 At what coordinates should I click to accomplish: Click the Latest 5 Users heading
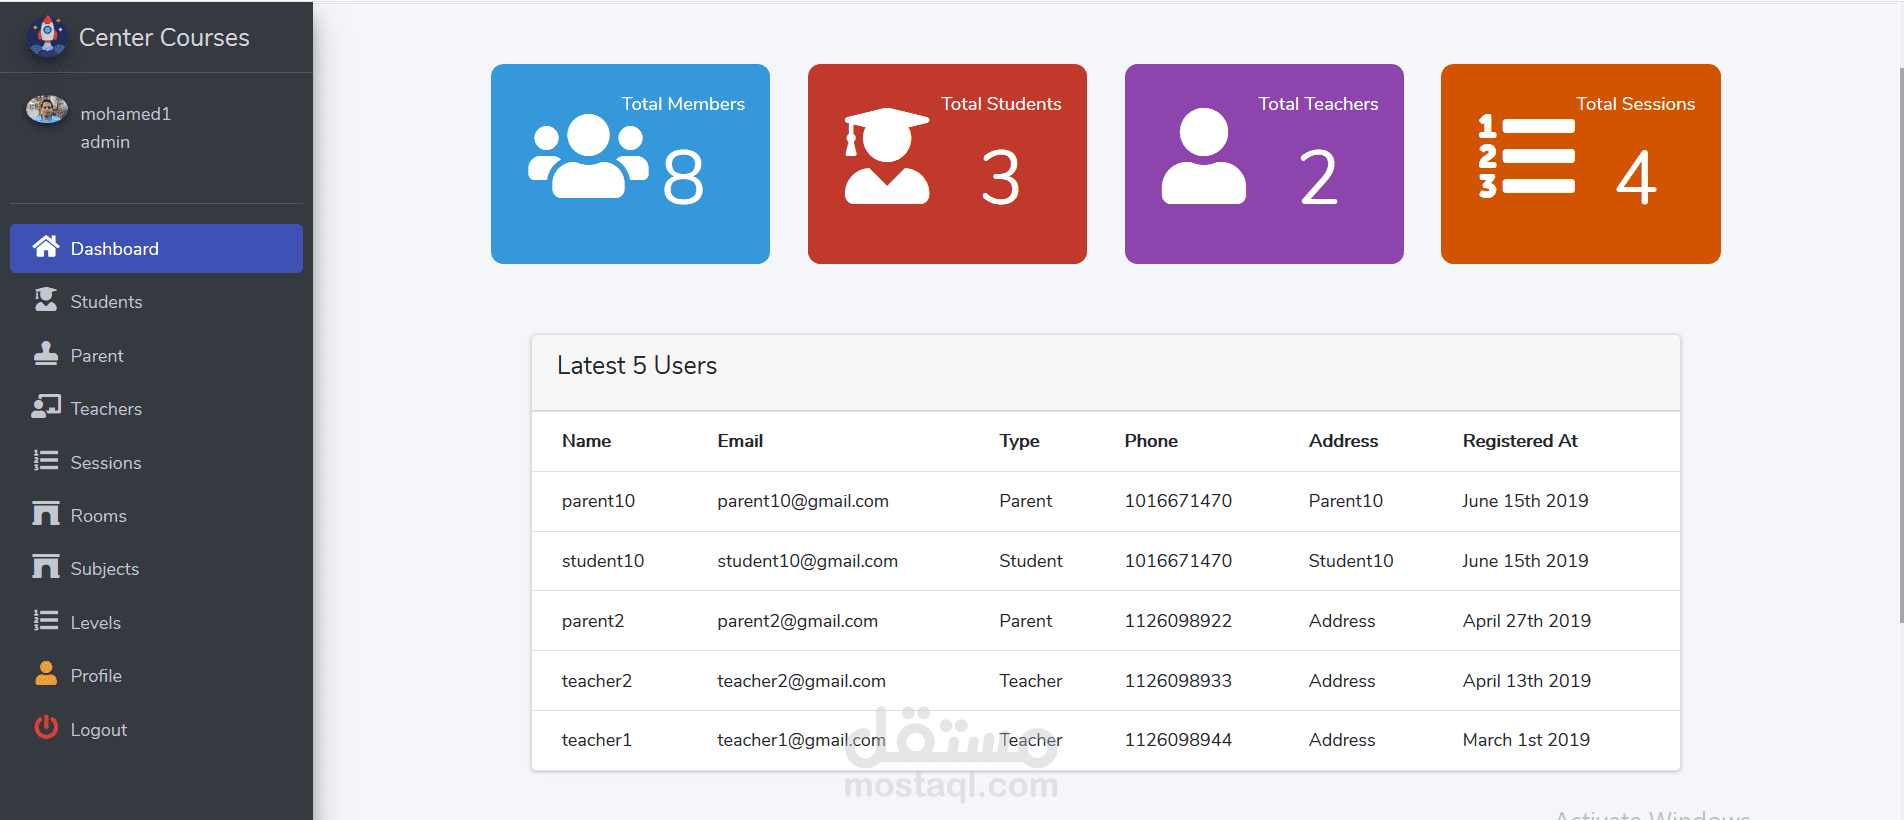pos(637,366)
